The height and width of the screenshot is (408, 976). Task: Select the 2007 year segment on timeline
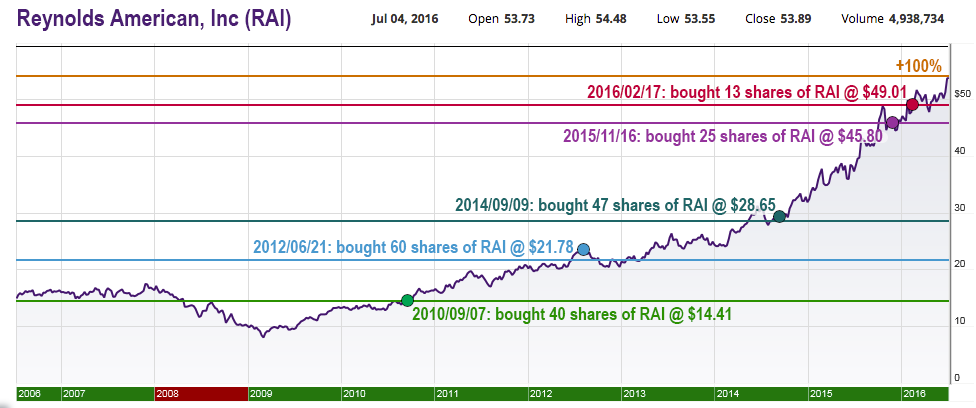coord(108,394)
